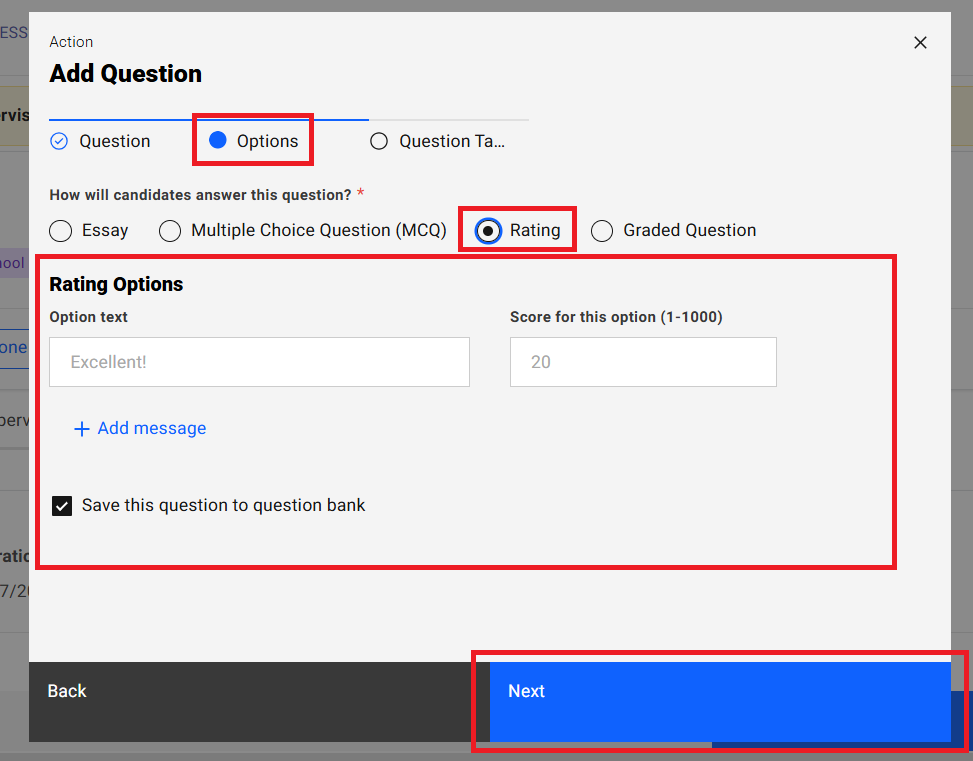Screen dimensions: 973x761
Task: Click the blue circle icon for Options step
Action: [x=218, y=141]
